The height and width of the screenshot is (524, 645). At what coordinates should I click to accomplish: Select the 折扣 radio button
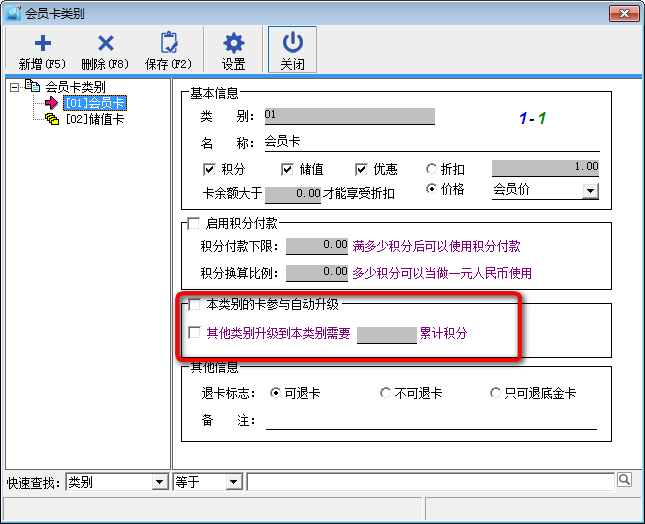tap(431, 169)
